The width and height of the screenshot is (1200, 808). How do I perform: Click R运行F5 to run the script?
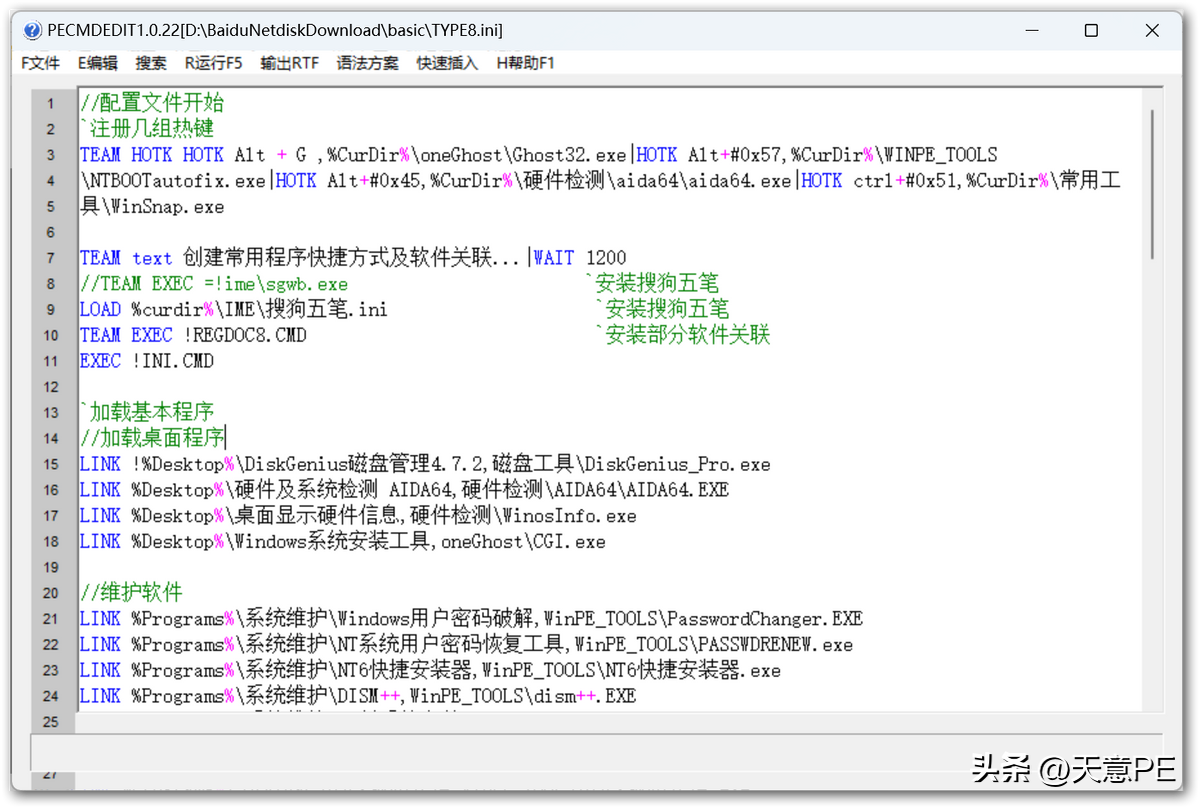213,63
